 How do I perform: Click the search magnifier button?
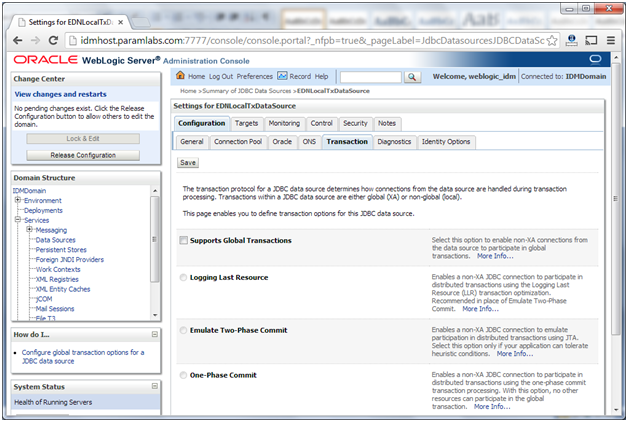click(x=412, y=77)
